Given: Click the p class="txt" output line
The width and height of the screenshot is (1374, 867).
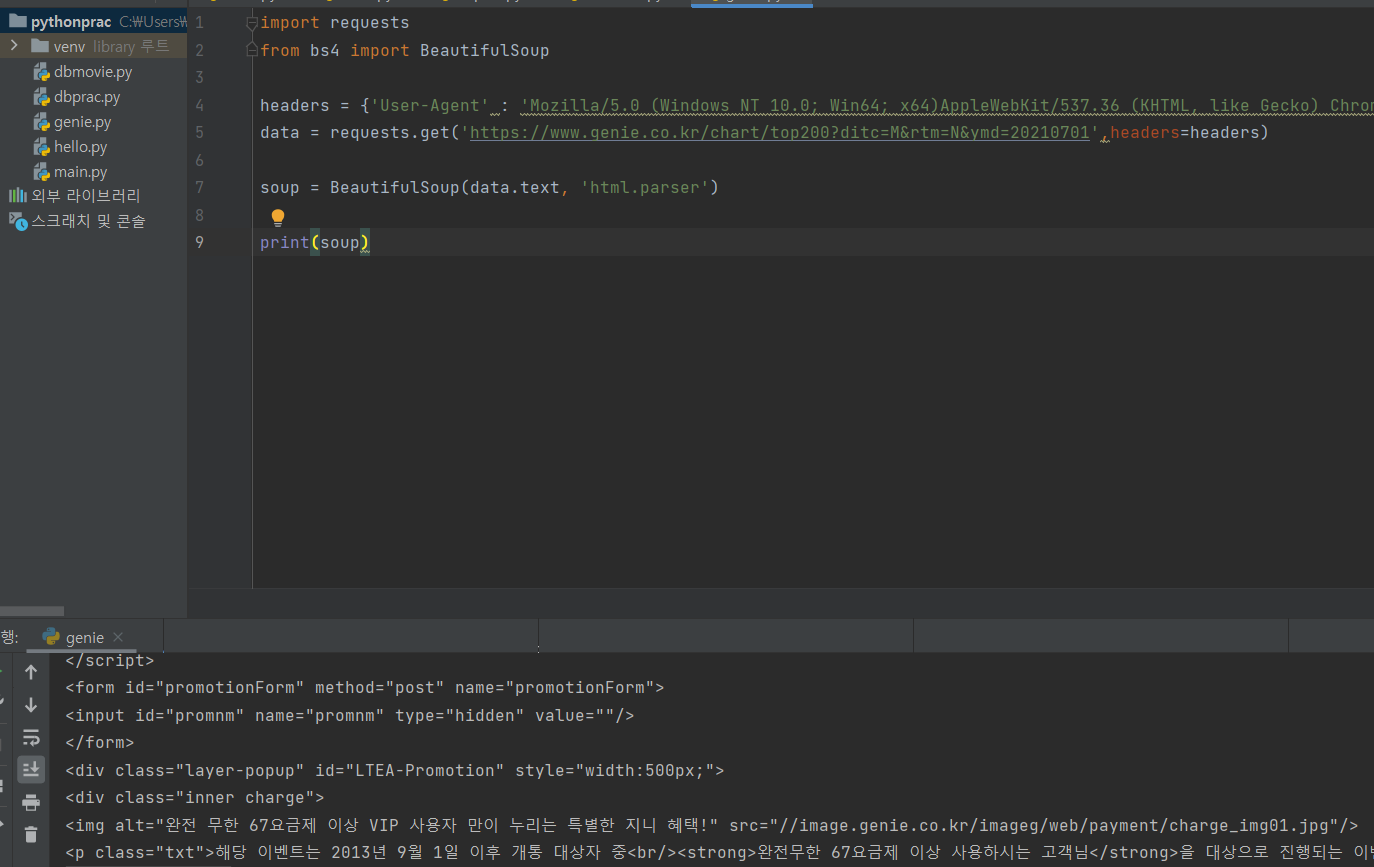Looking at the screenshot, I should click(719, 853).
